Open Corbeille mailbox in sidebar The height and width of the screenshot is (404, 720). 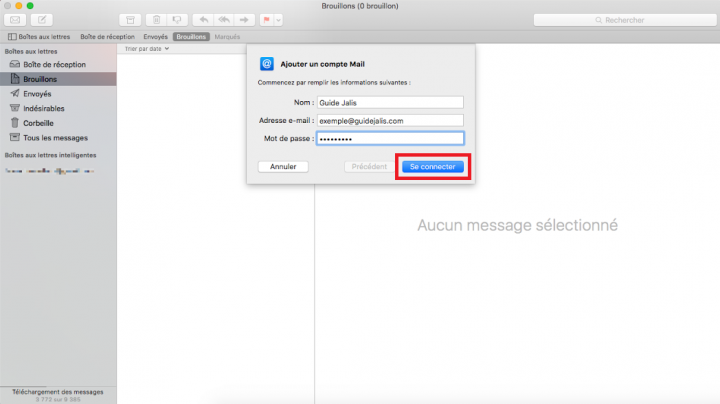pyautogui.click(x=40, y=122)
